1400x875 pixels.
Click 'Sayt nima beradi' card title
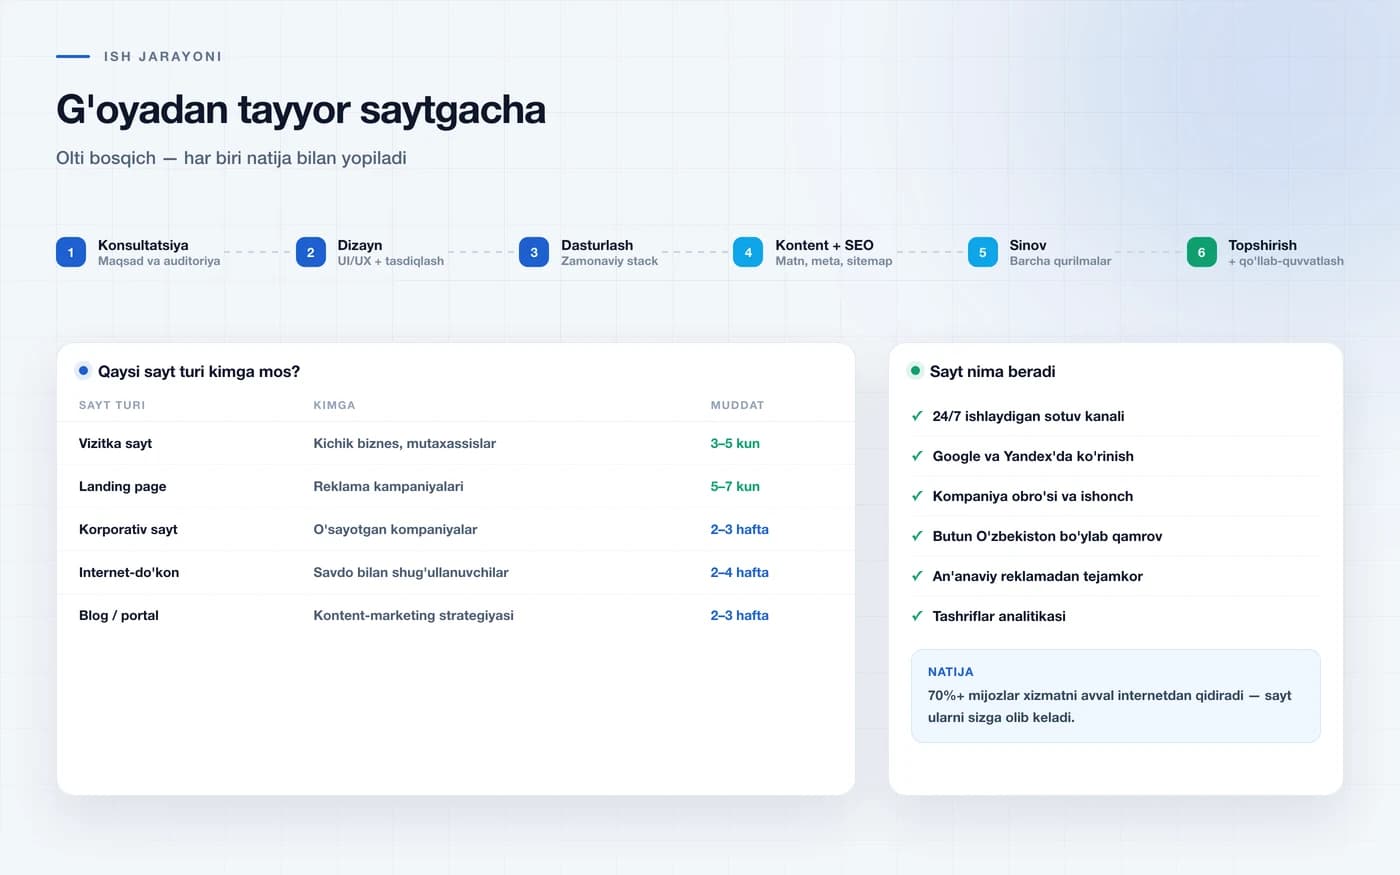(993, 371)
